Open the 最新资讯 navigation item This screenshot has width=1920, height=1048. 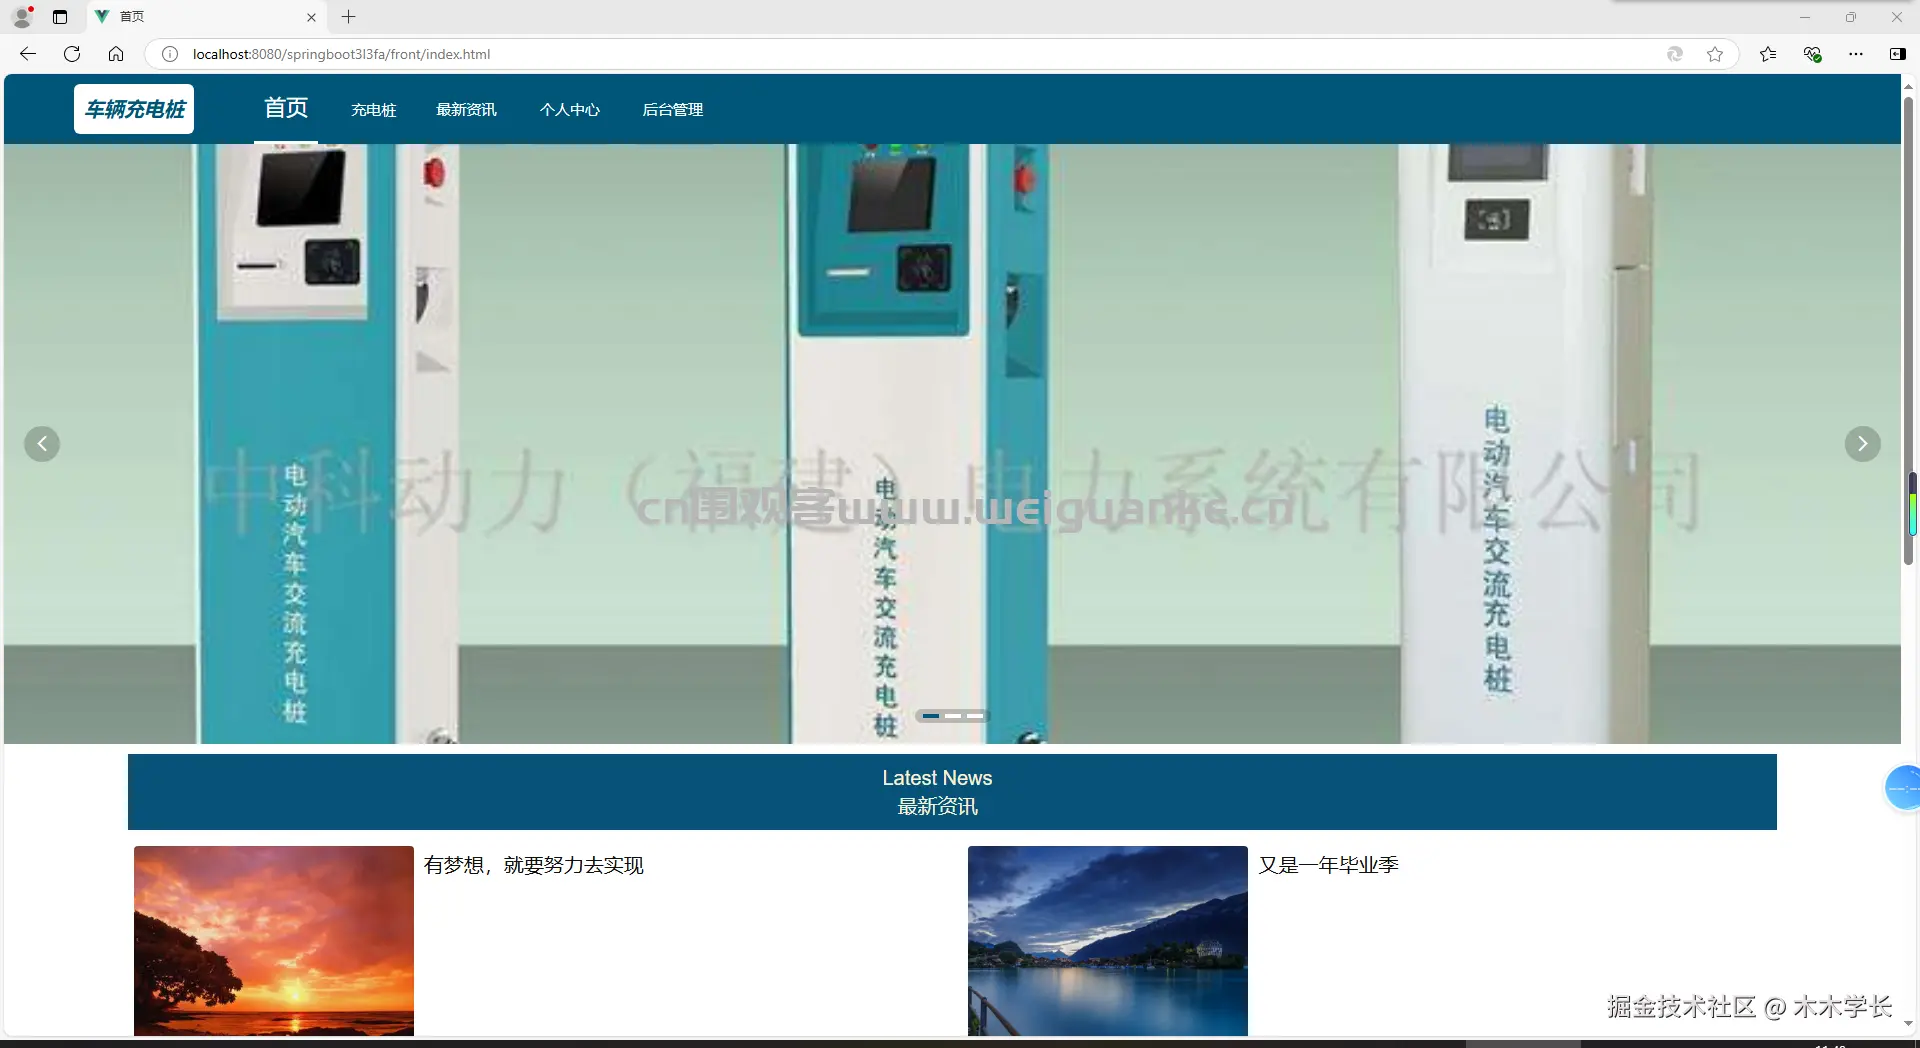tap(466, 110)
